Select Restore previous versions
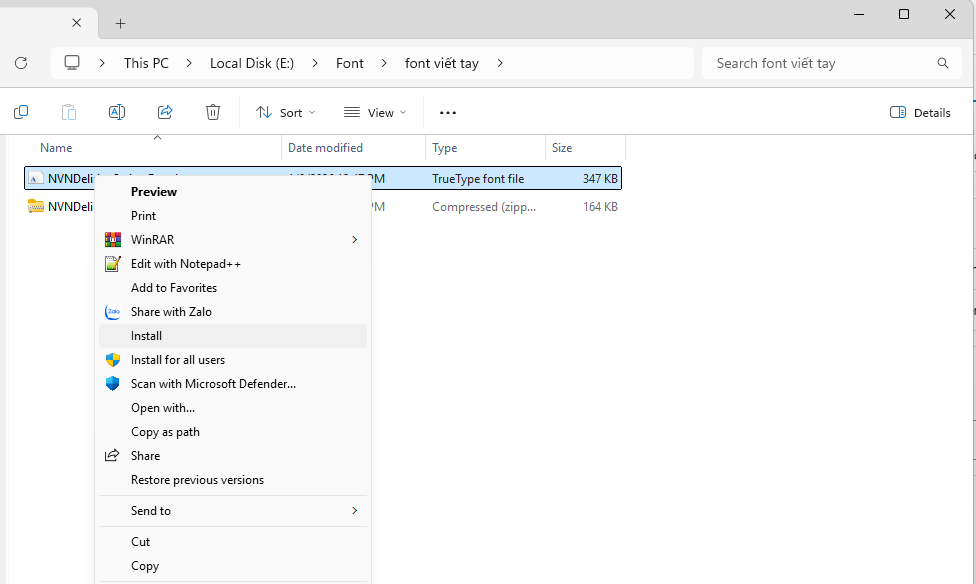This screenshot has height=584, width=976. point(233,480)
